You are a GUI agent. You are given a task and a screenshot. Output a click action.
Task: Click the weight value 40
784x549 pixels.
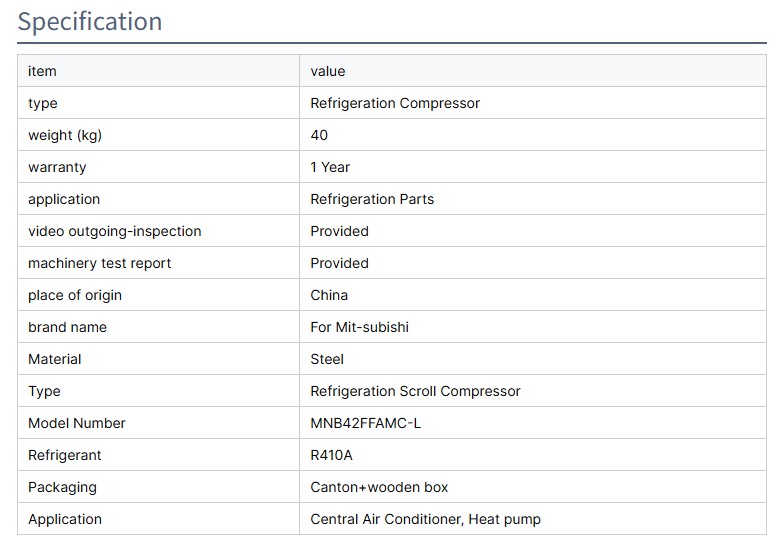click(319, 135)
